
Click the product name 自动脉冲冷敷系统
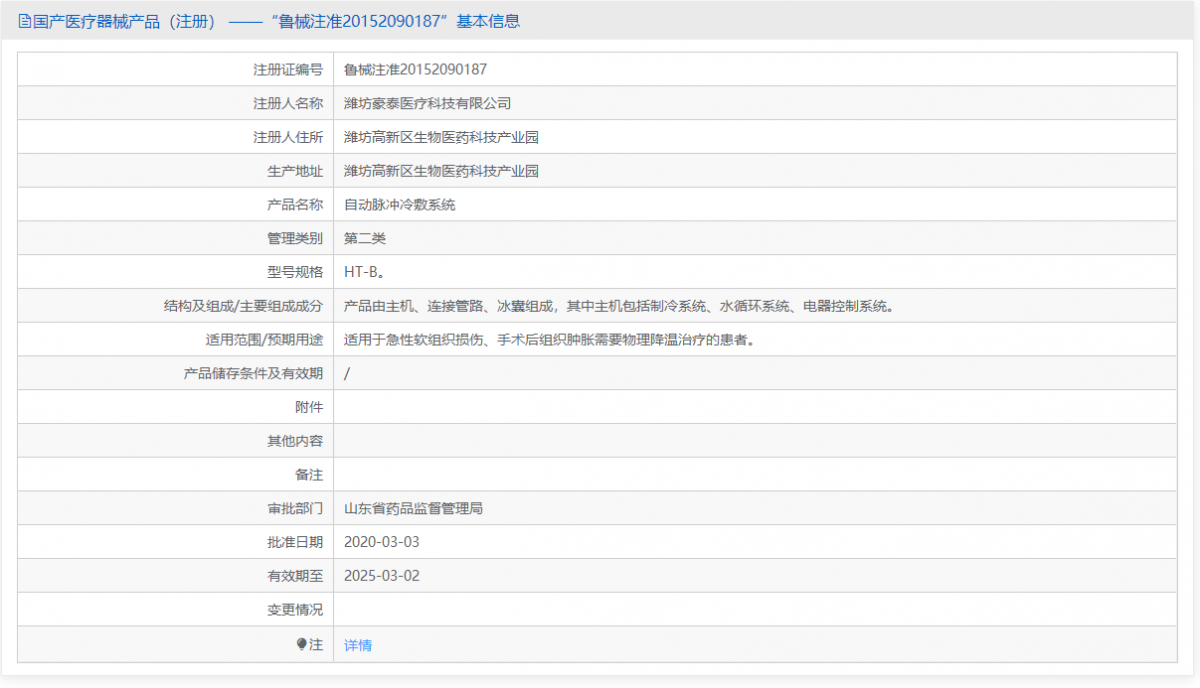point(401,204)
